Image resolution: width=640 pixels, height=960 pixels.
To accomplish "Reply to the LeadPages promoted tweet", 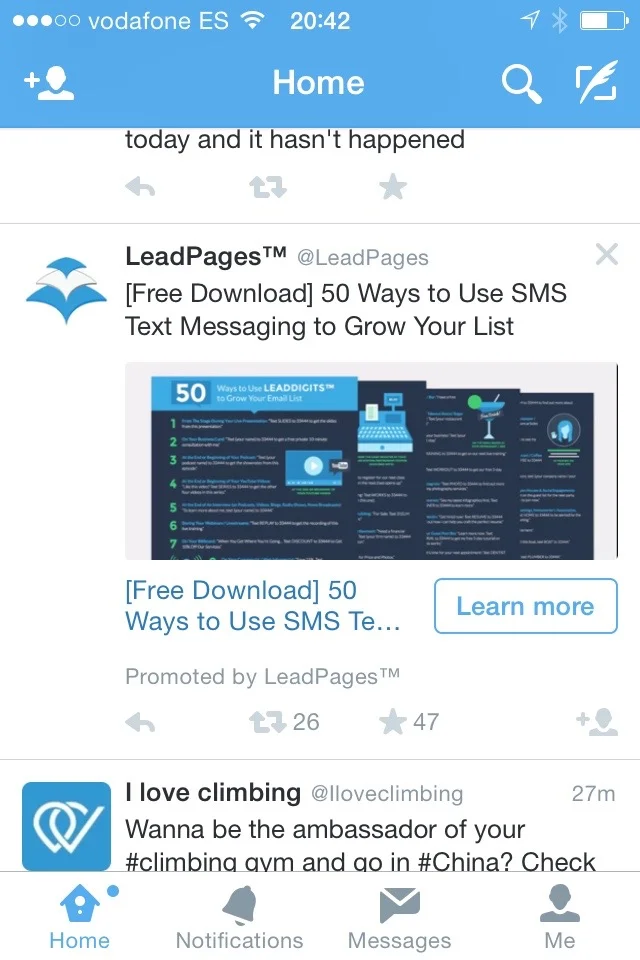I will 140,723.
